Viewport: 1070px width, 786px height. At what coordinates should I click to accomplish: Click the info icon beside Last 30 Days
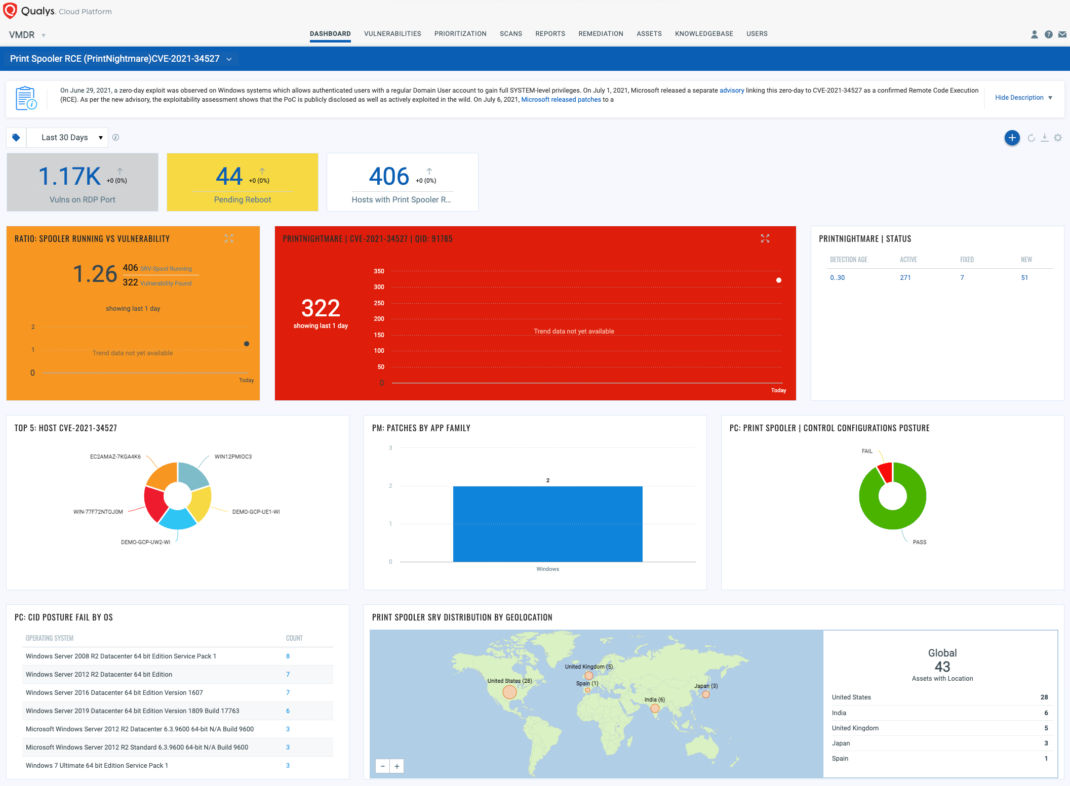[116, 137]
